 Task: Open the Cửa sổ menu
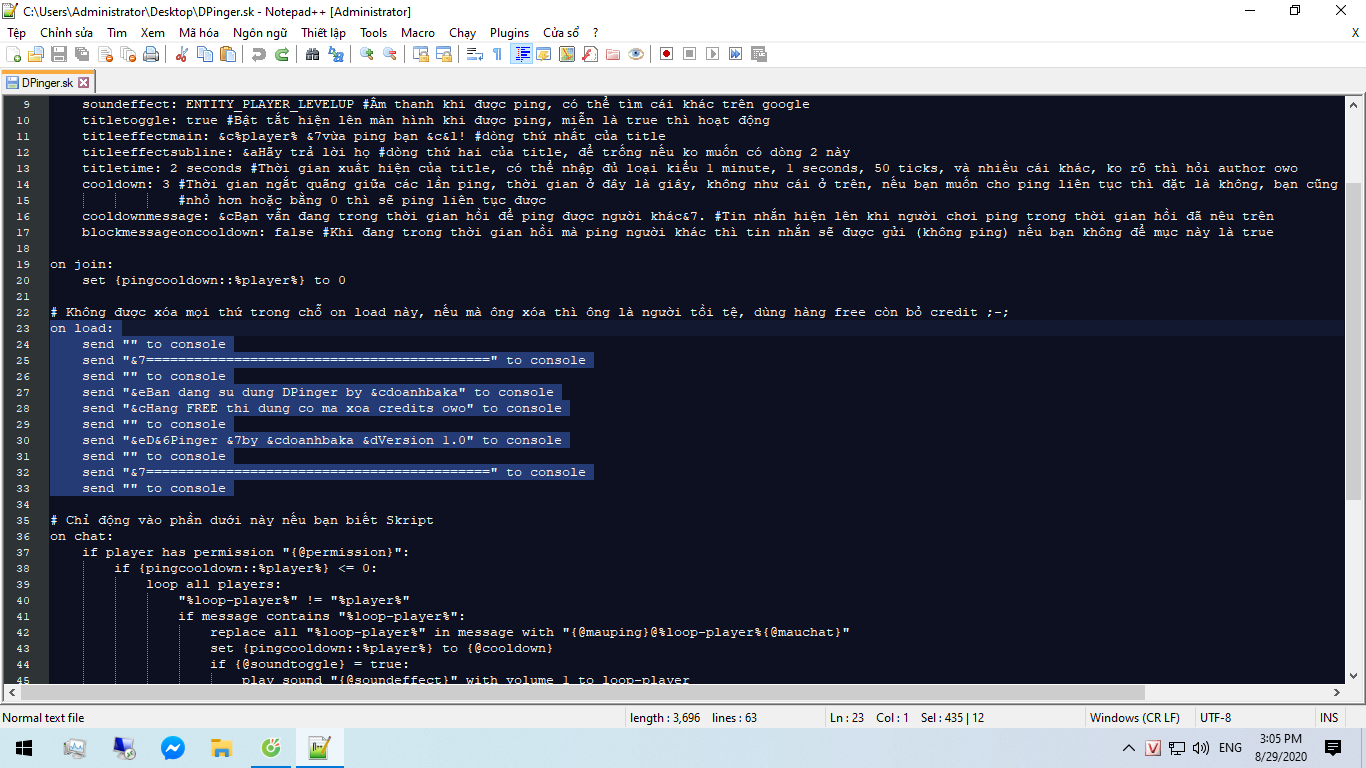(561, 33)
